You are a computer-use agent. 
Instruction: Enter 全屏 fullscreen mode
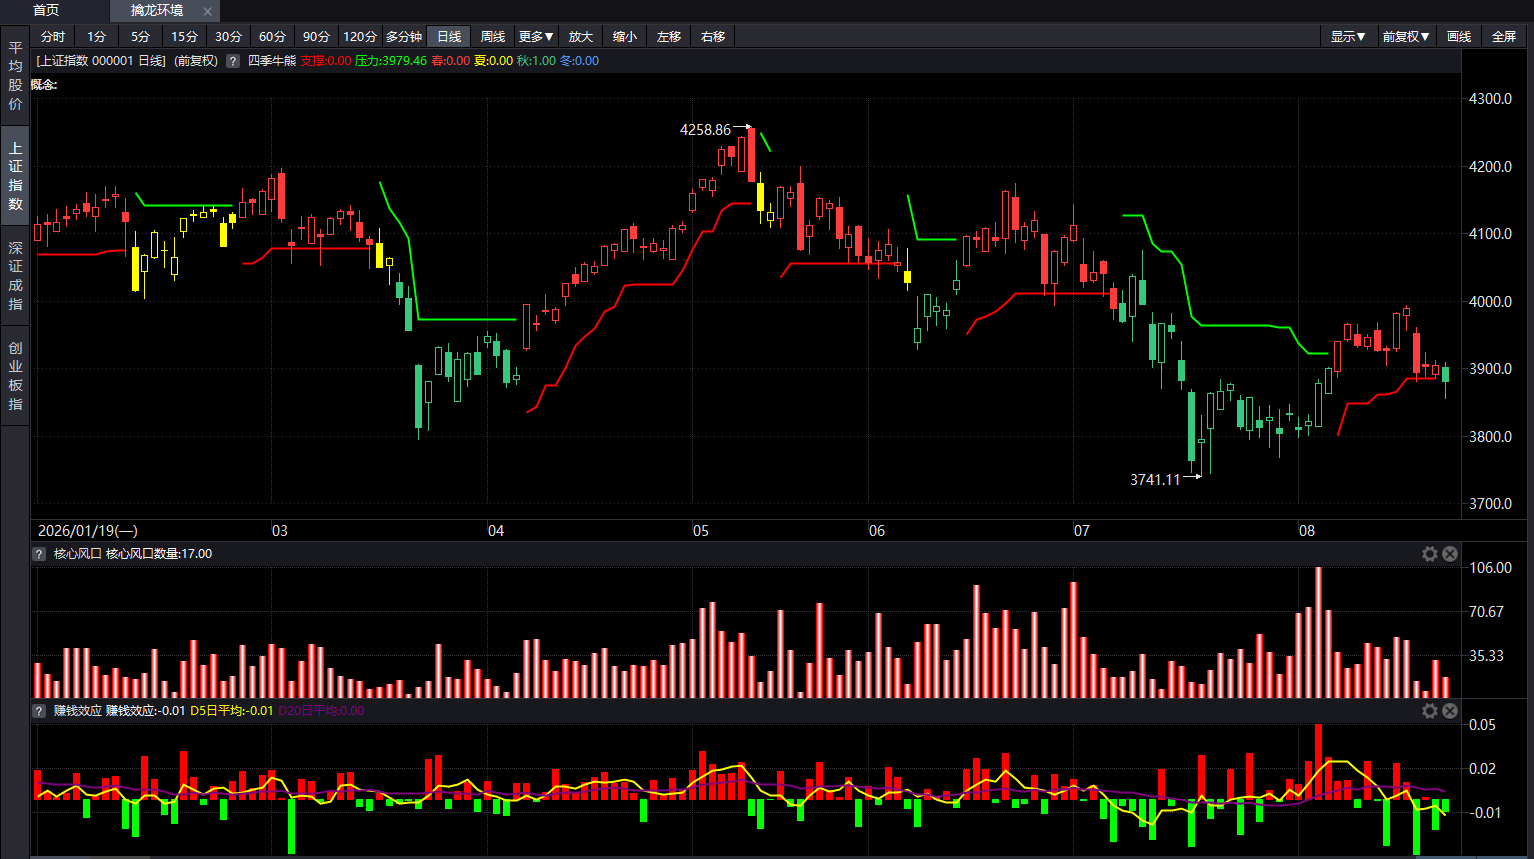pyautogui.click(x=1504, y=37)
